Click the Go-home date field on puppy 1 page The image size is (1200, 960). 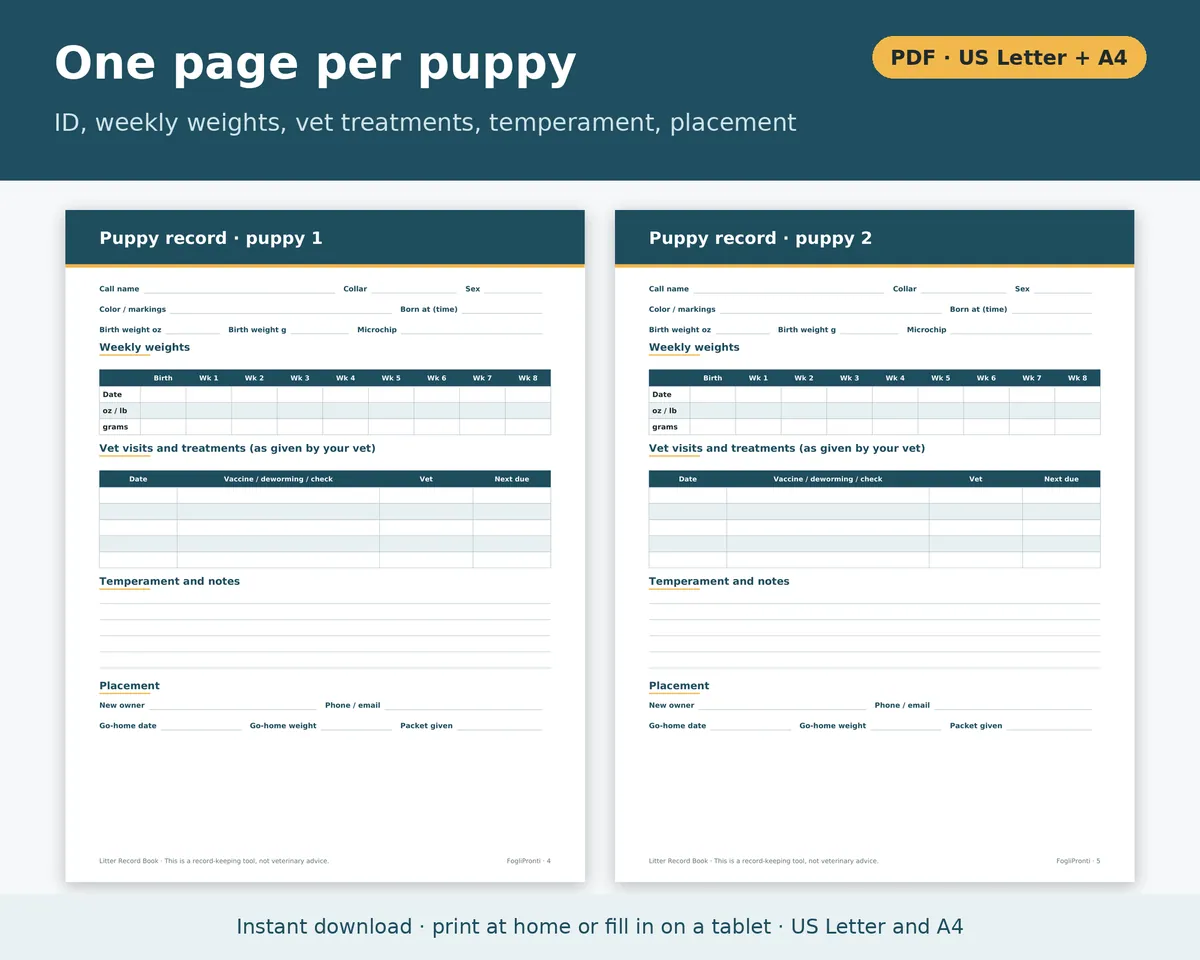coord(201,726)
